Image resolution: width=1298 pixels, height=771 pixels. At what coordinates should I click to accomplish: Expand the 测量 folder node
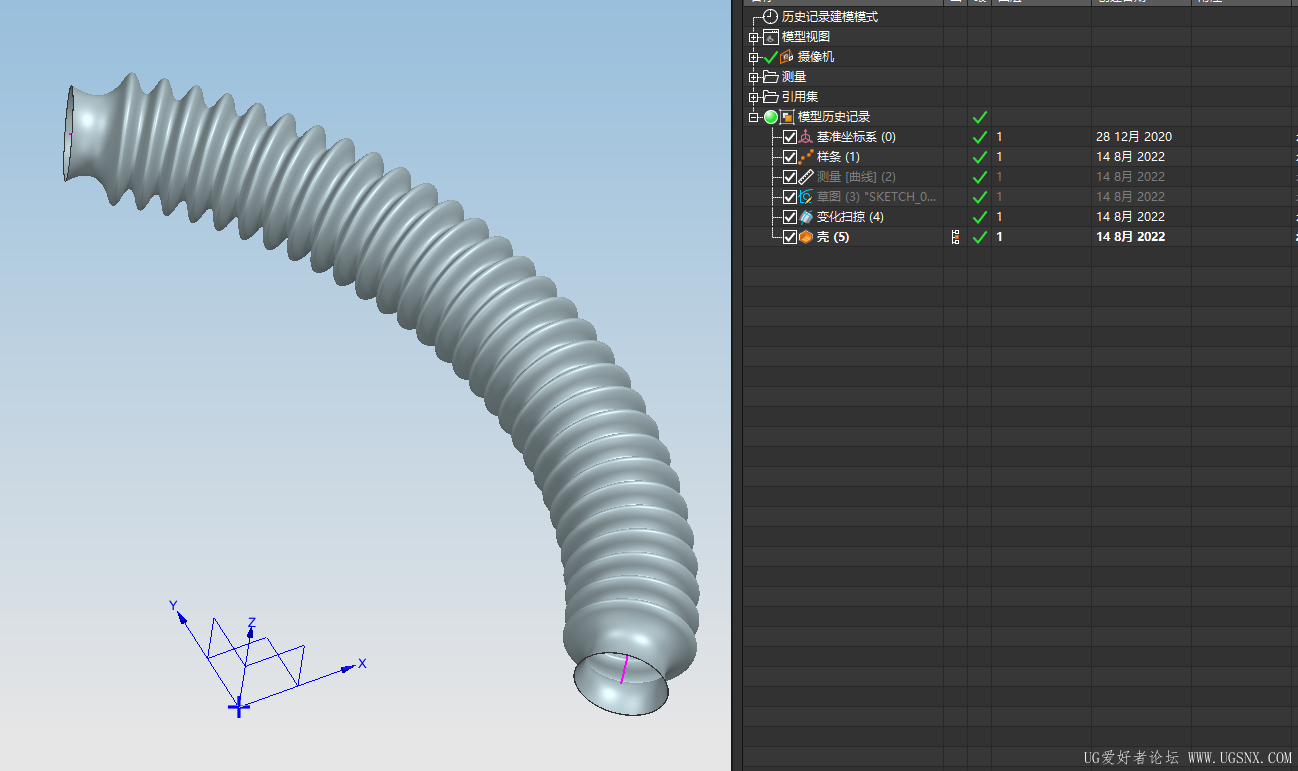(754, 77)
